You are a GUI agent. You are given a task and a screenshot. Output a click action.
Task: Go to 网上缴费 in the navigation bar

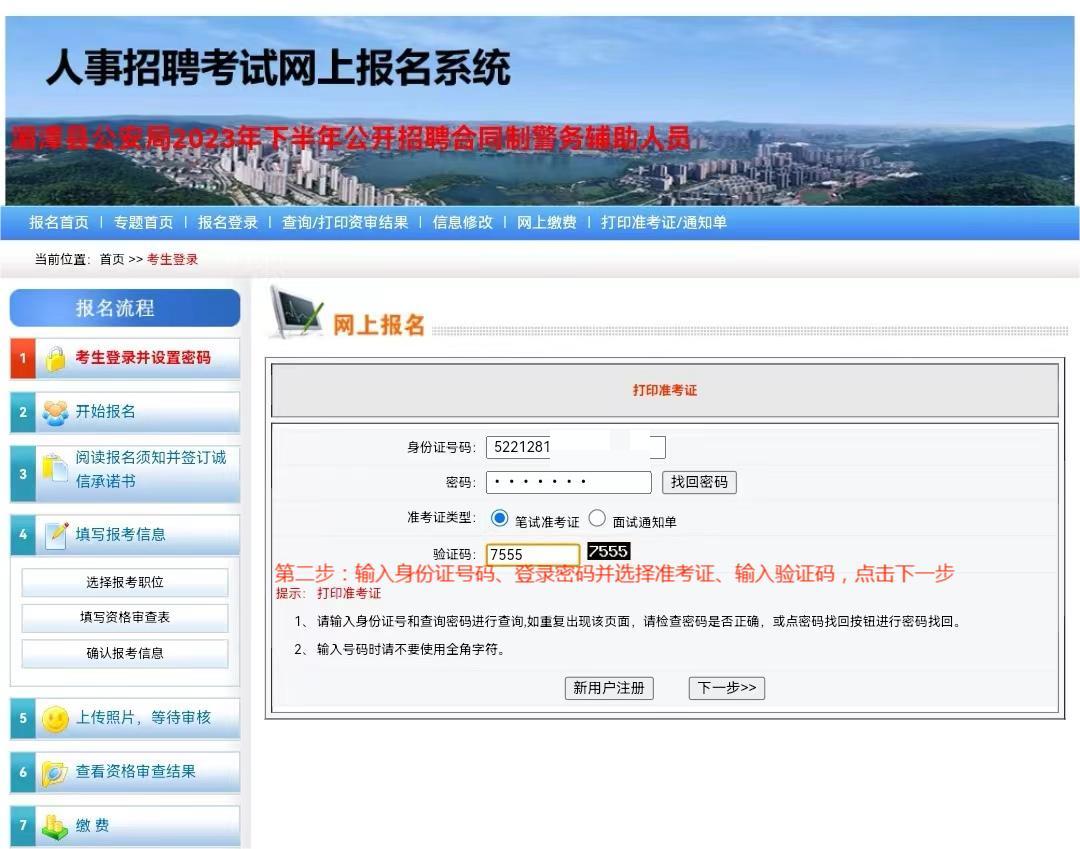point(546,223)
